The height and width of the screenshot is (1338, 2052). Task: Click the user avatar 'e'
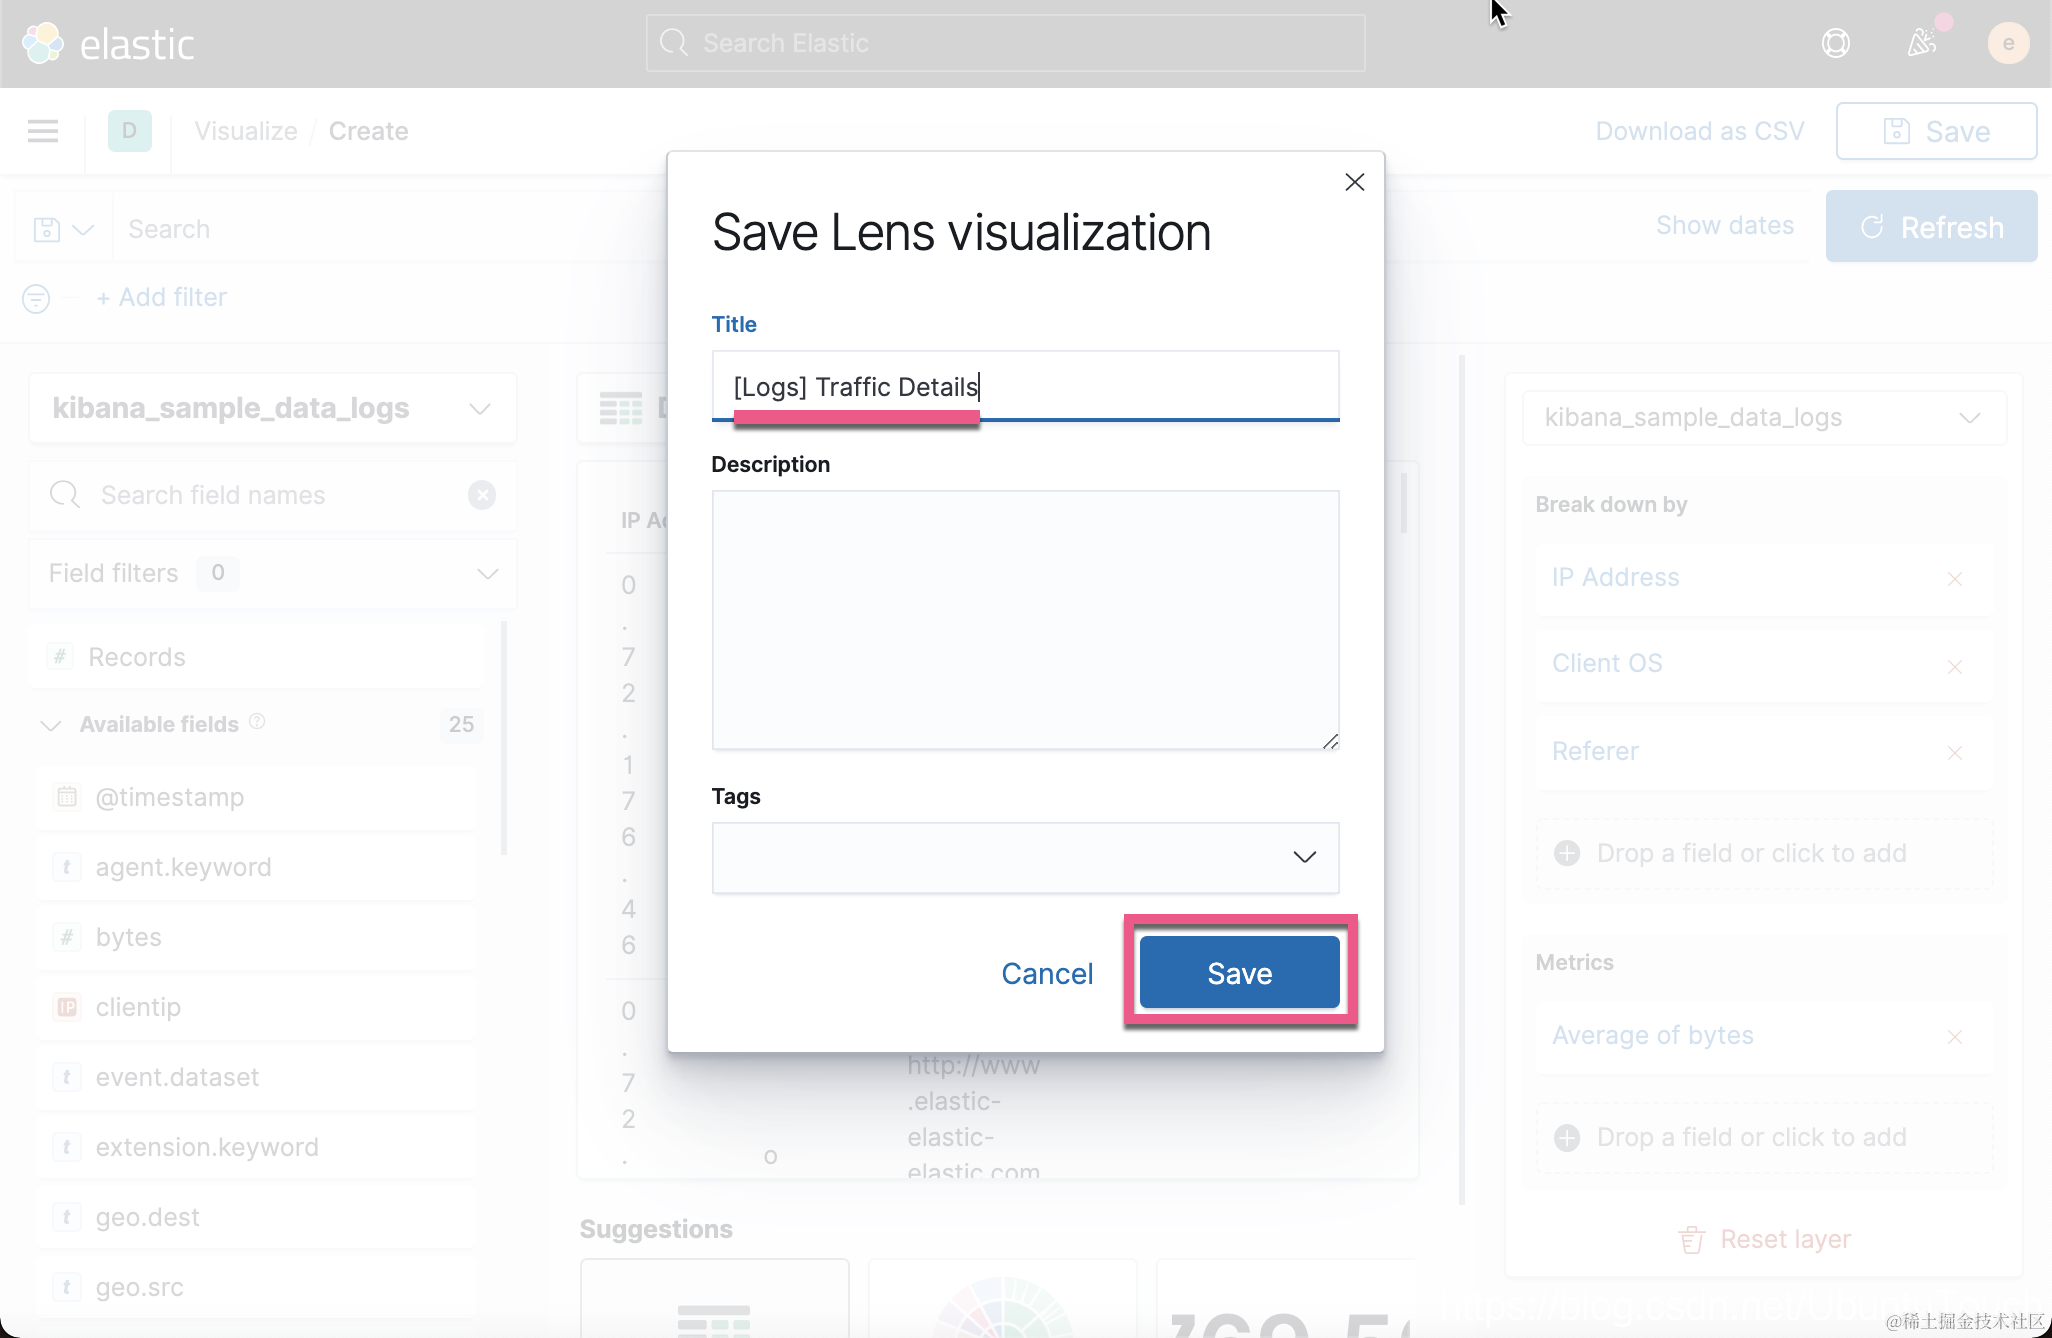click(2008, 43)
